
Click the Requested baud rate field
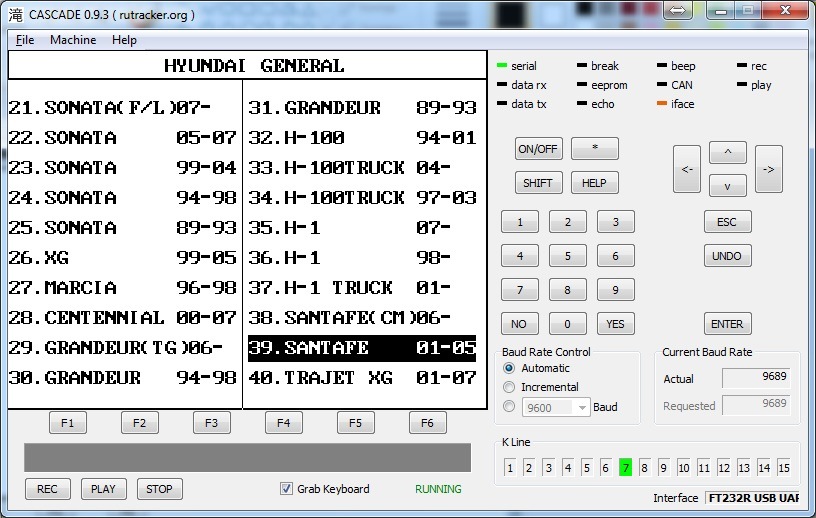click(x=756, y=405)
